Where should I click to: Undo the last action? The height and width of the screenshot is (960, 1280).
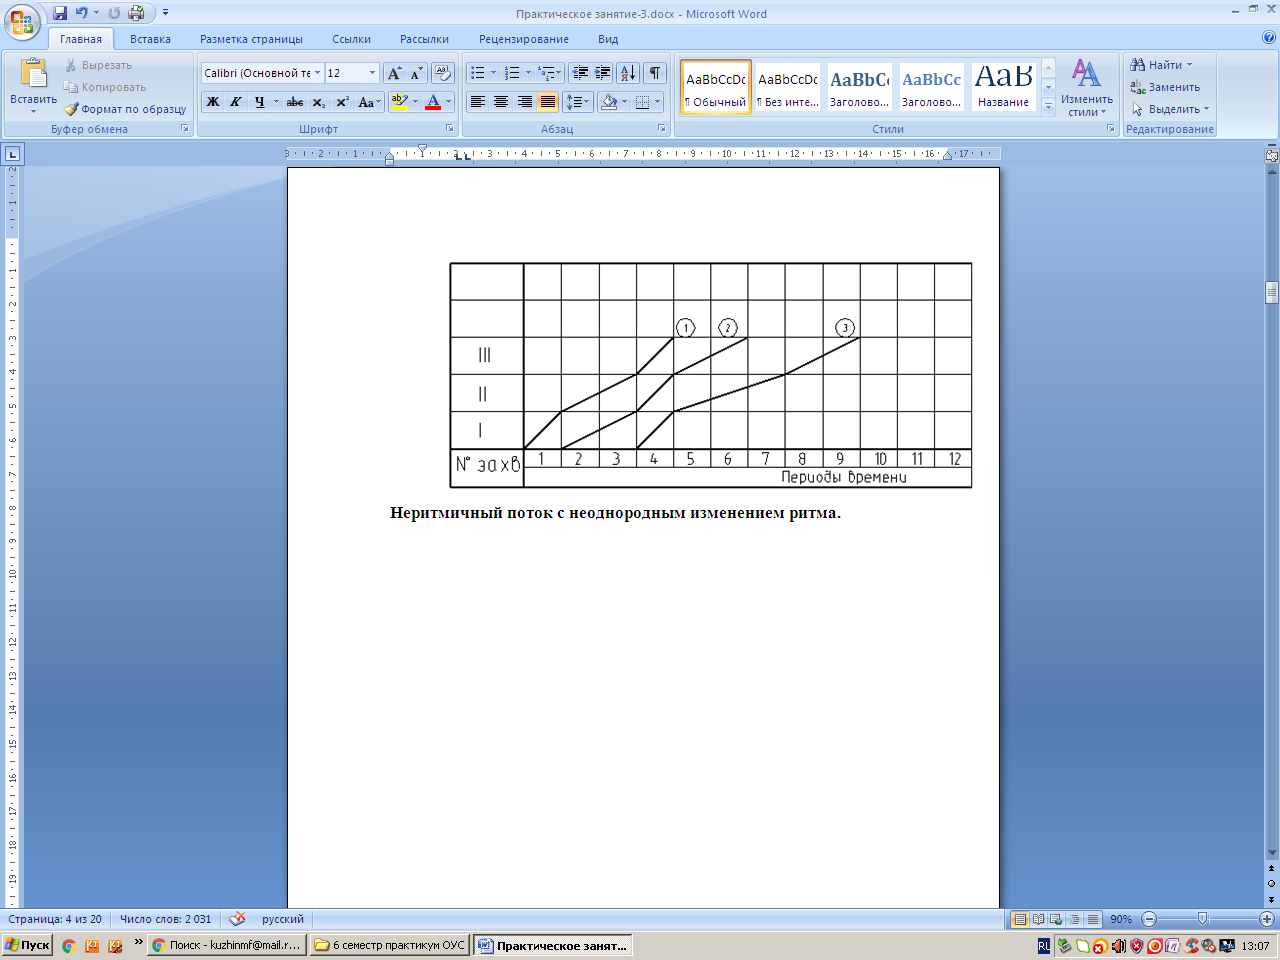[82, 13]
